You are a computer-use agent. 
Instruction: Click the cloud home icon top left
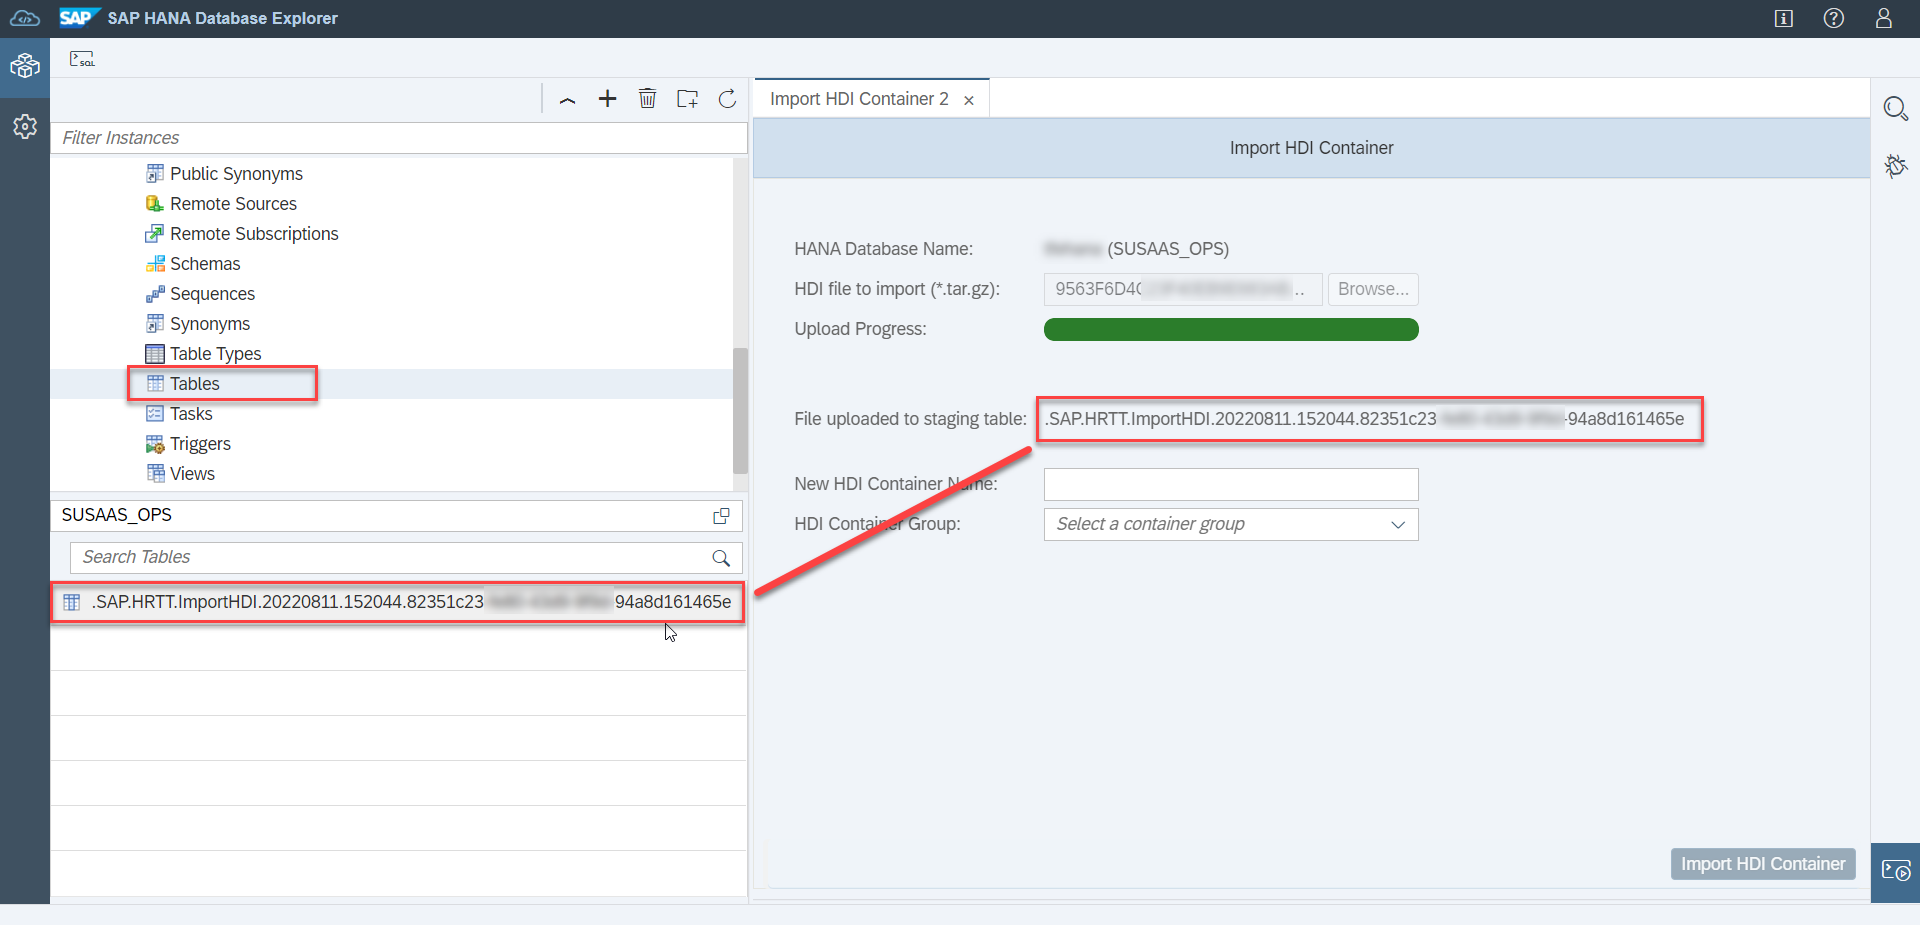tap(25, 18)
